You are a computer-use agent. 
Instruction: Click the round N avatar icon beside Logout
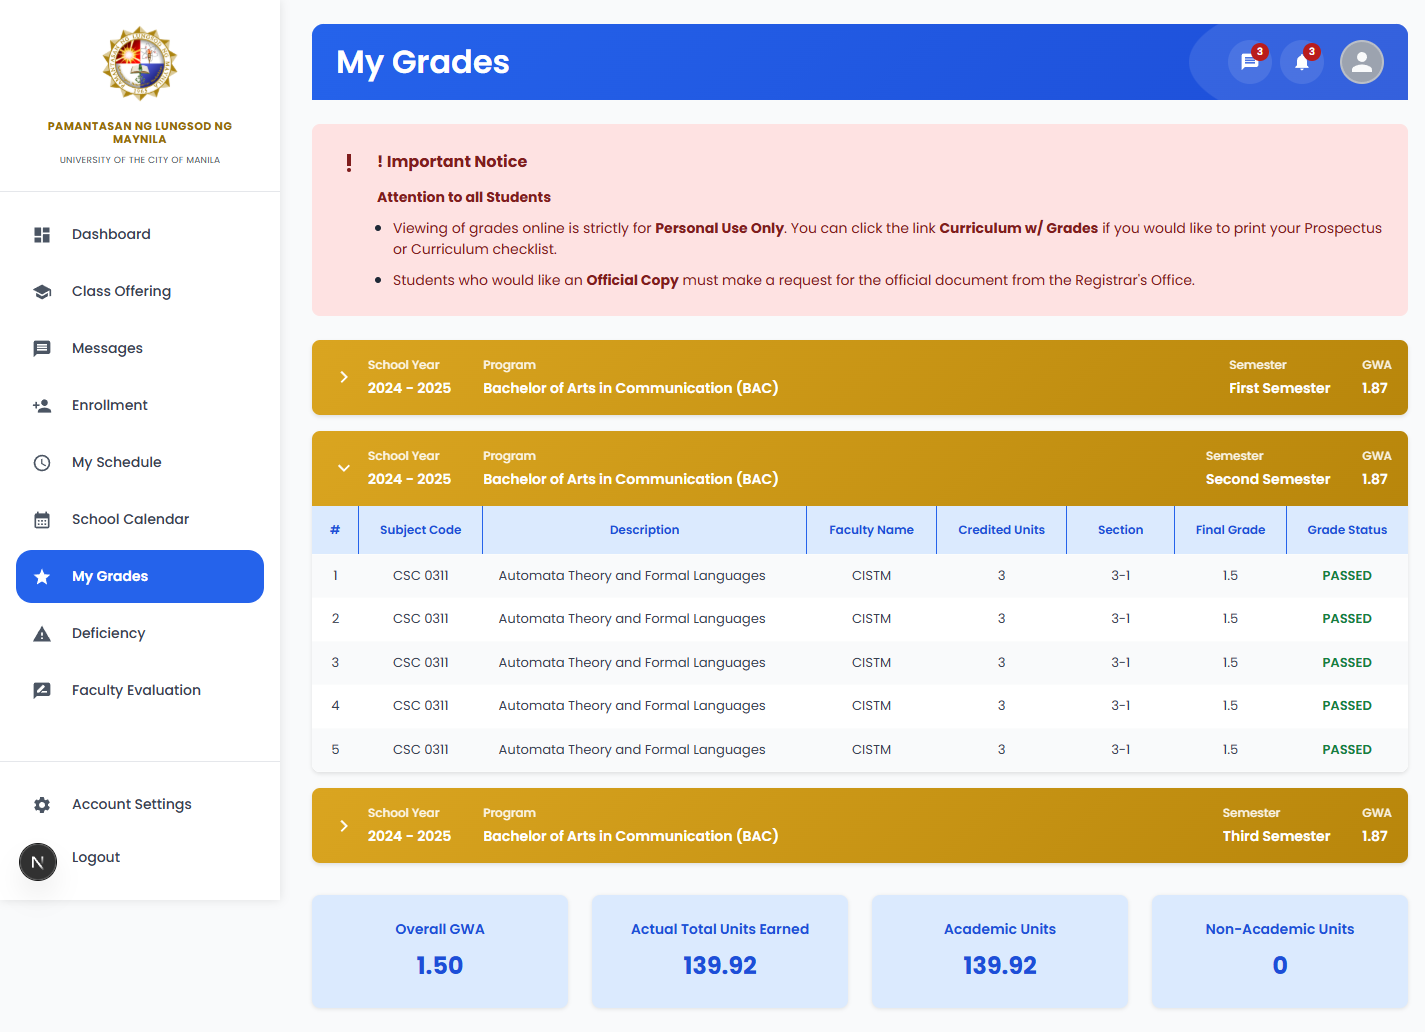(38, 862)
